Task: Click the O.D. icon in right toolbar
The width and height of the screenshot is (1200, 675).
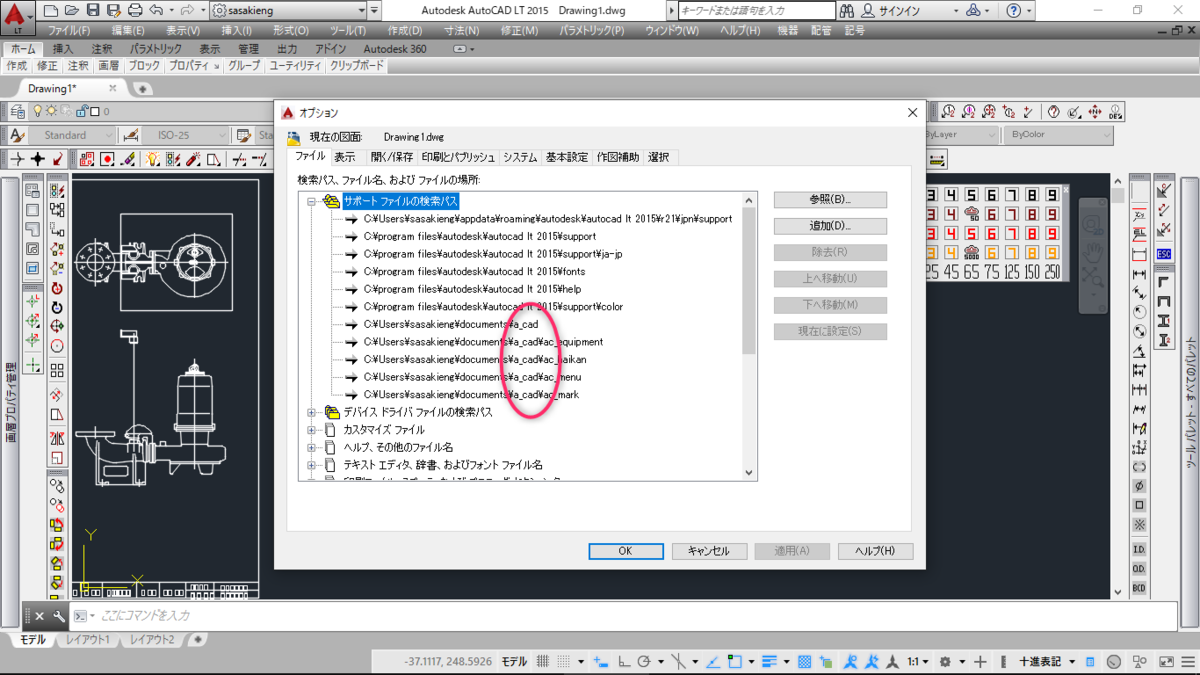Action: (x=1139, y=569)
